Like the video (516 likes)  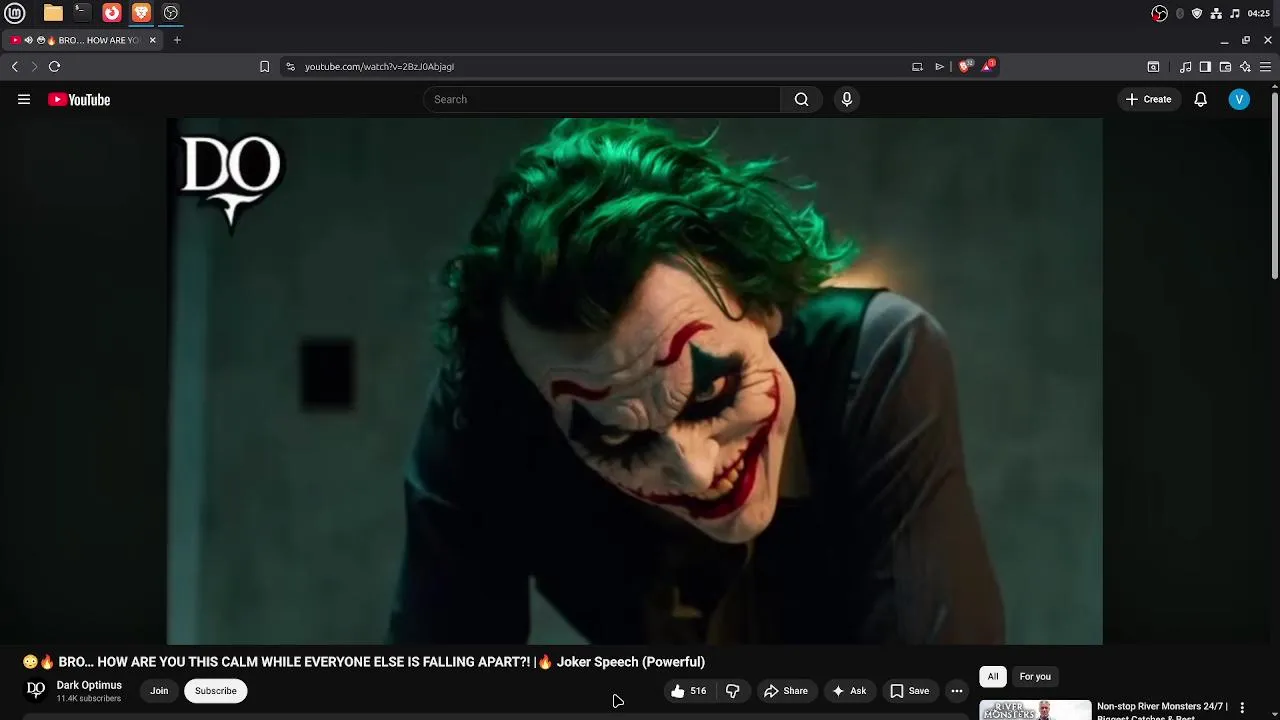click(x=688, y=691)
